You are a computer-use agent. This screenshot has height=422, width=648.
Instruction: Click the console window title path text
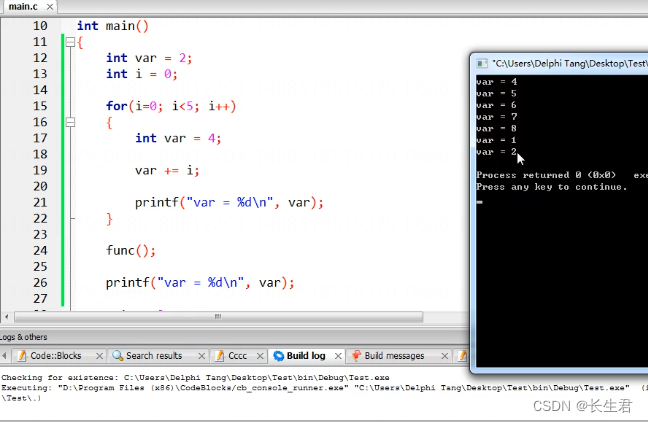point(570,64)
